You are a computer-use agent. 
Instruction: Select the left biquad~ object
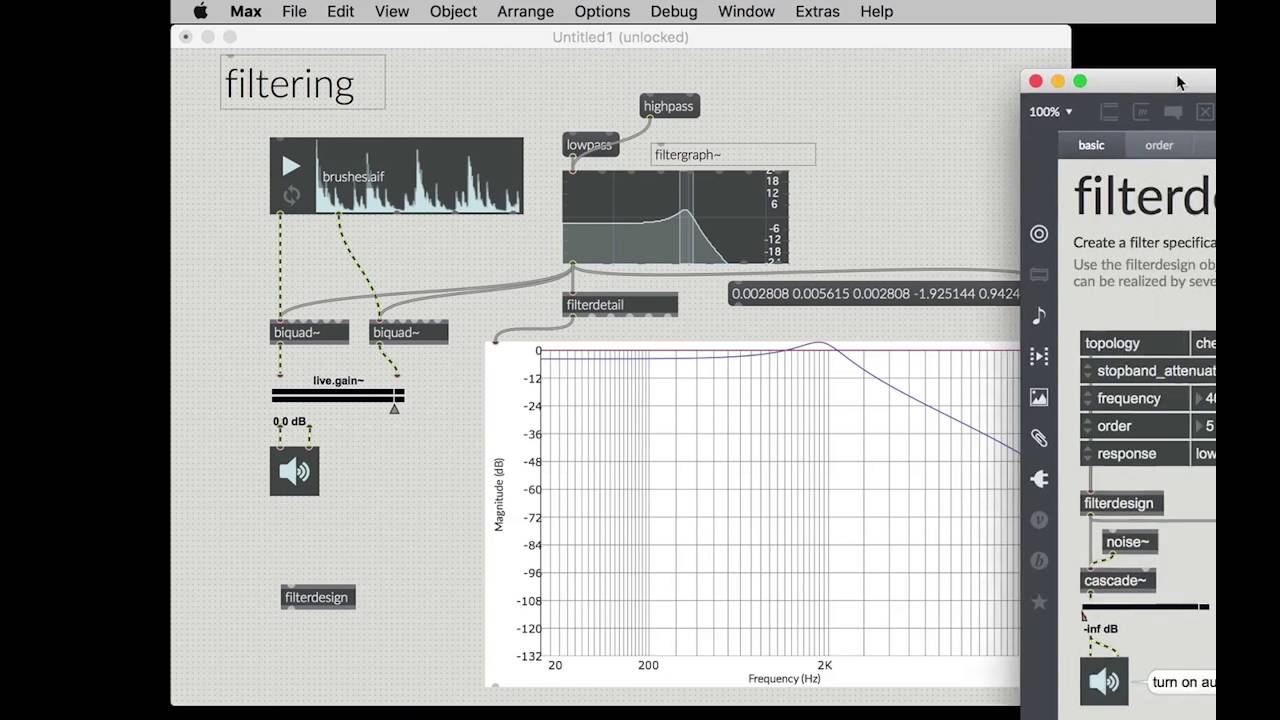(309, 332)
